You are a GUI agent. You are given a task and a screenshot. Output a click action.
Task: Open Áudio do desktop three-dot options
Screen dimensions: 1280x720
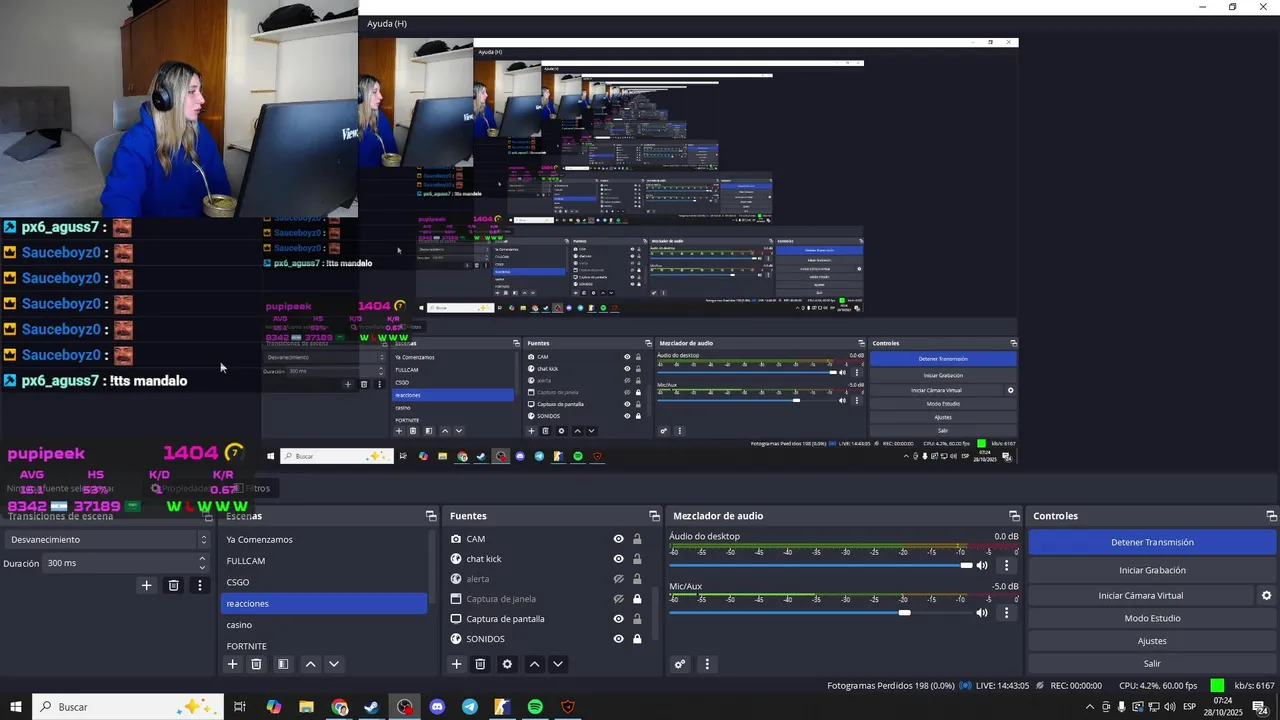pyautogui.click(x=1007, y=565)
